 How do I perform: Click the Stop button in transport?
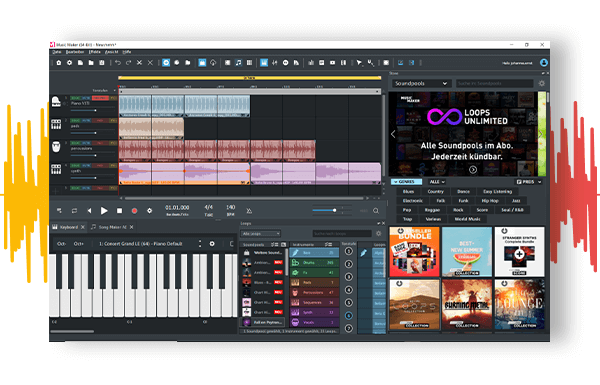click(x=119, y=211)
